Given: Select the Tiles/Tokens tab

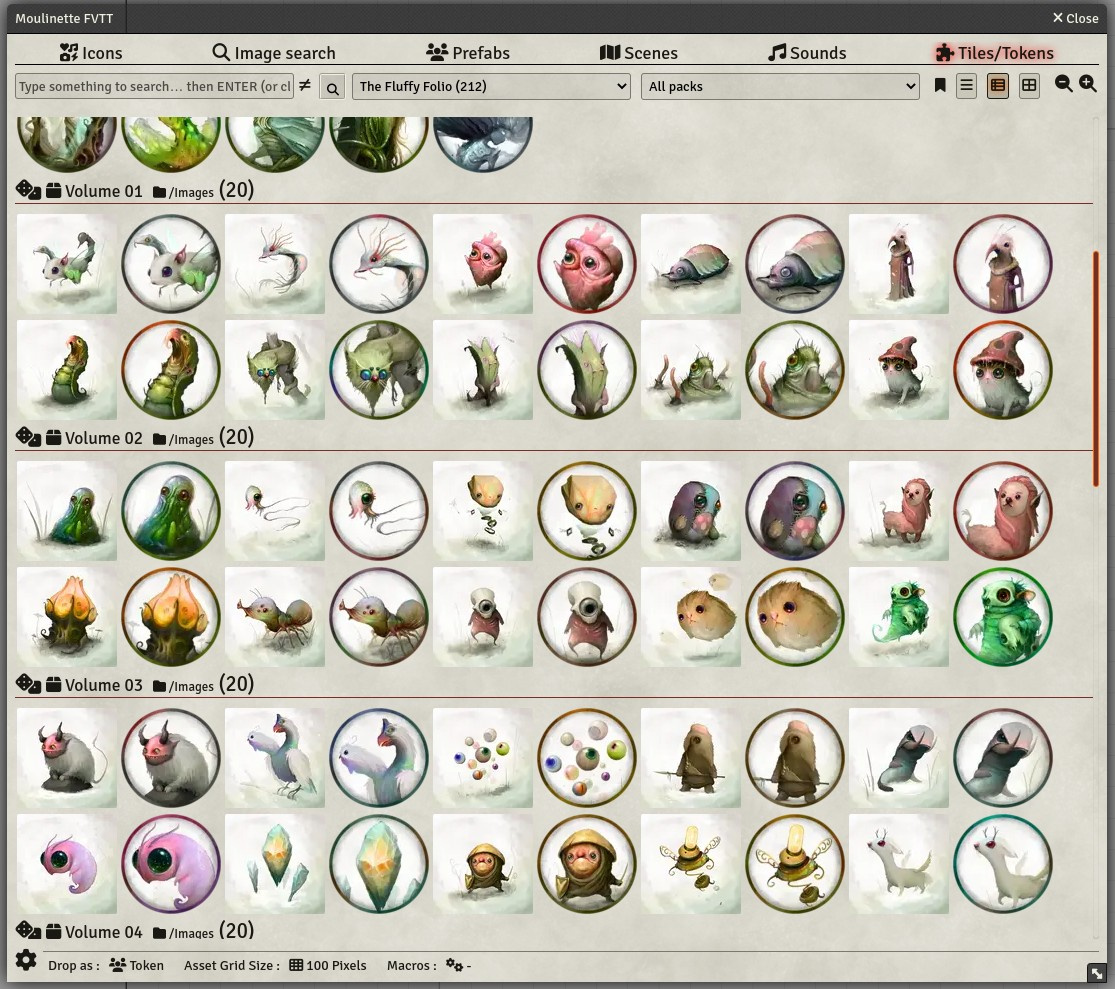Looking at the screenshot, I should click(994, 53).
